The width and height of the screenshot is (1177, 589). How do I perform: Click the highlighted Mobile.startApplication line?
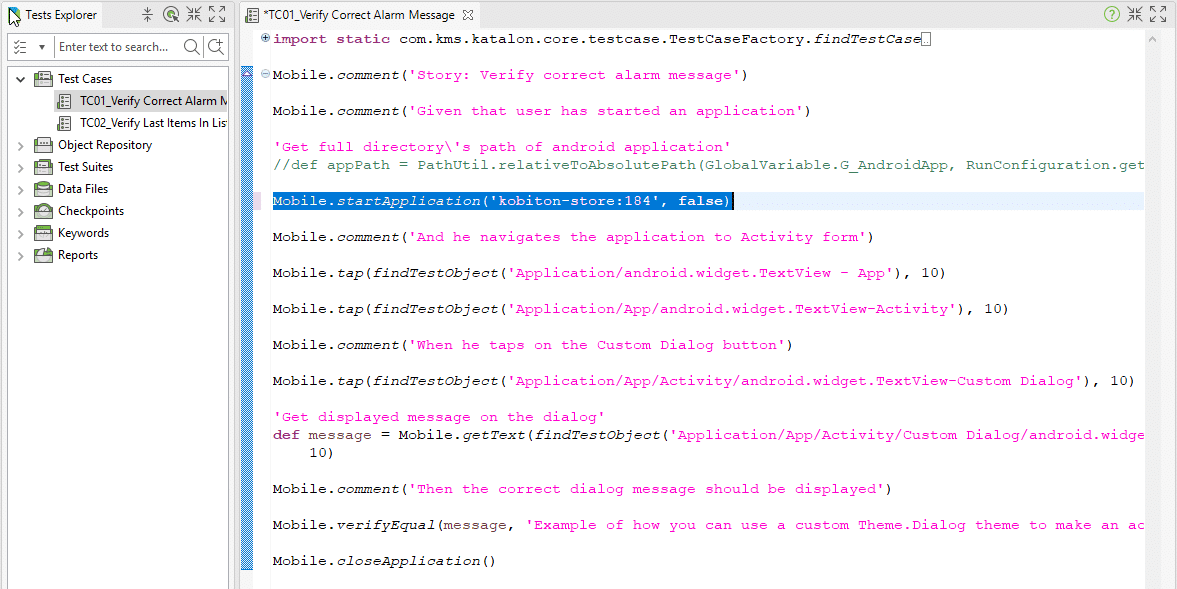point(501,201)
